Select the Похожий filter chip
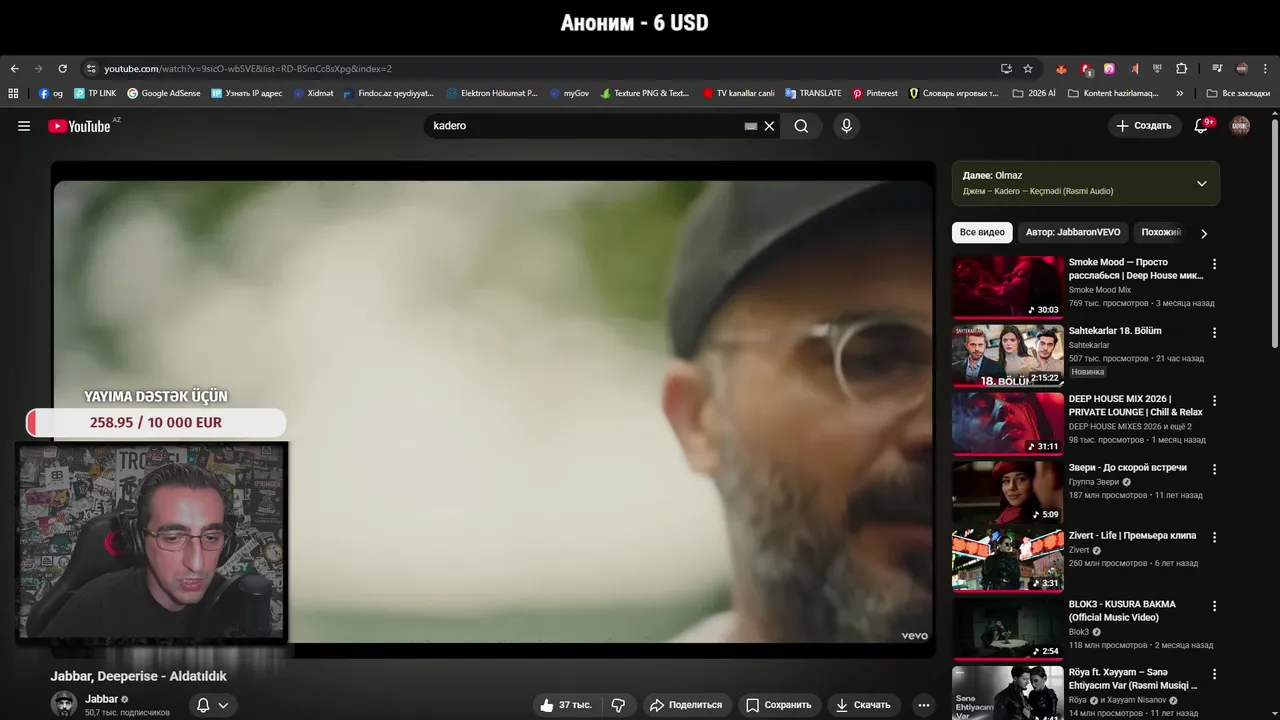 click(x=1161, y=232)
